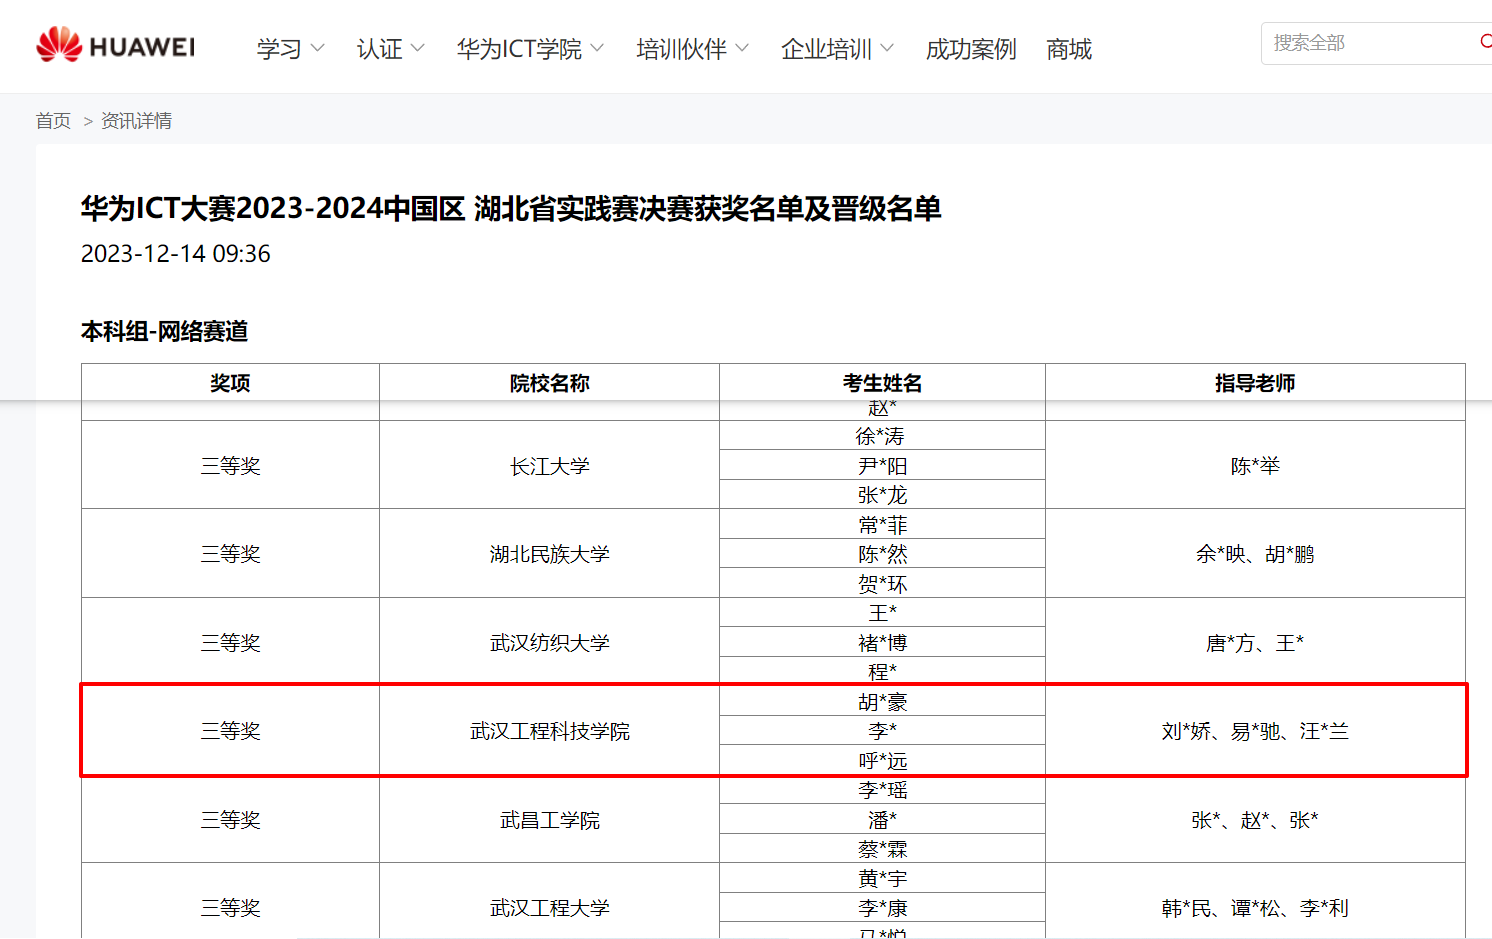Expand the 培训伙伴 dropdown chevron
Viewport: 1492px width, 939px height.
tap(742, 48)
